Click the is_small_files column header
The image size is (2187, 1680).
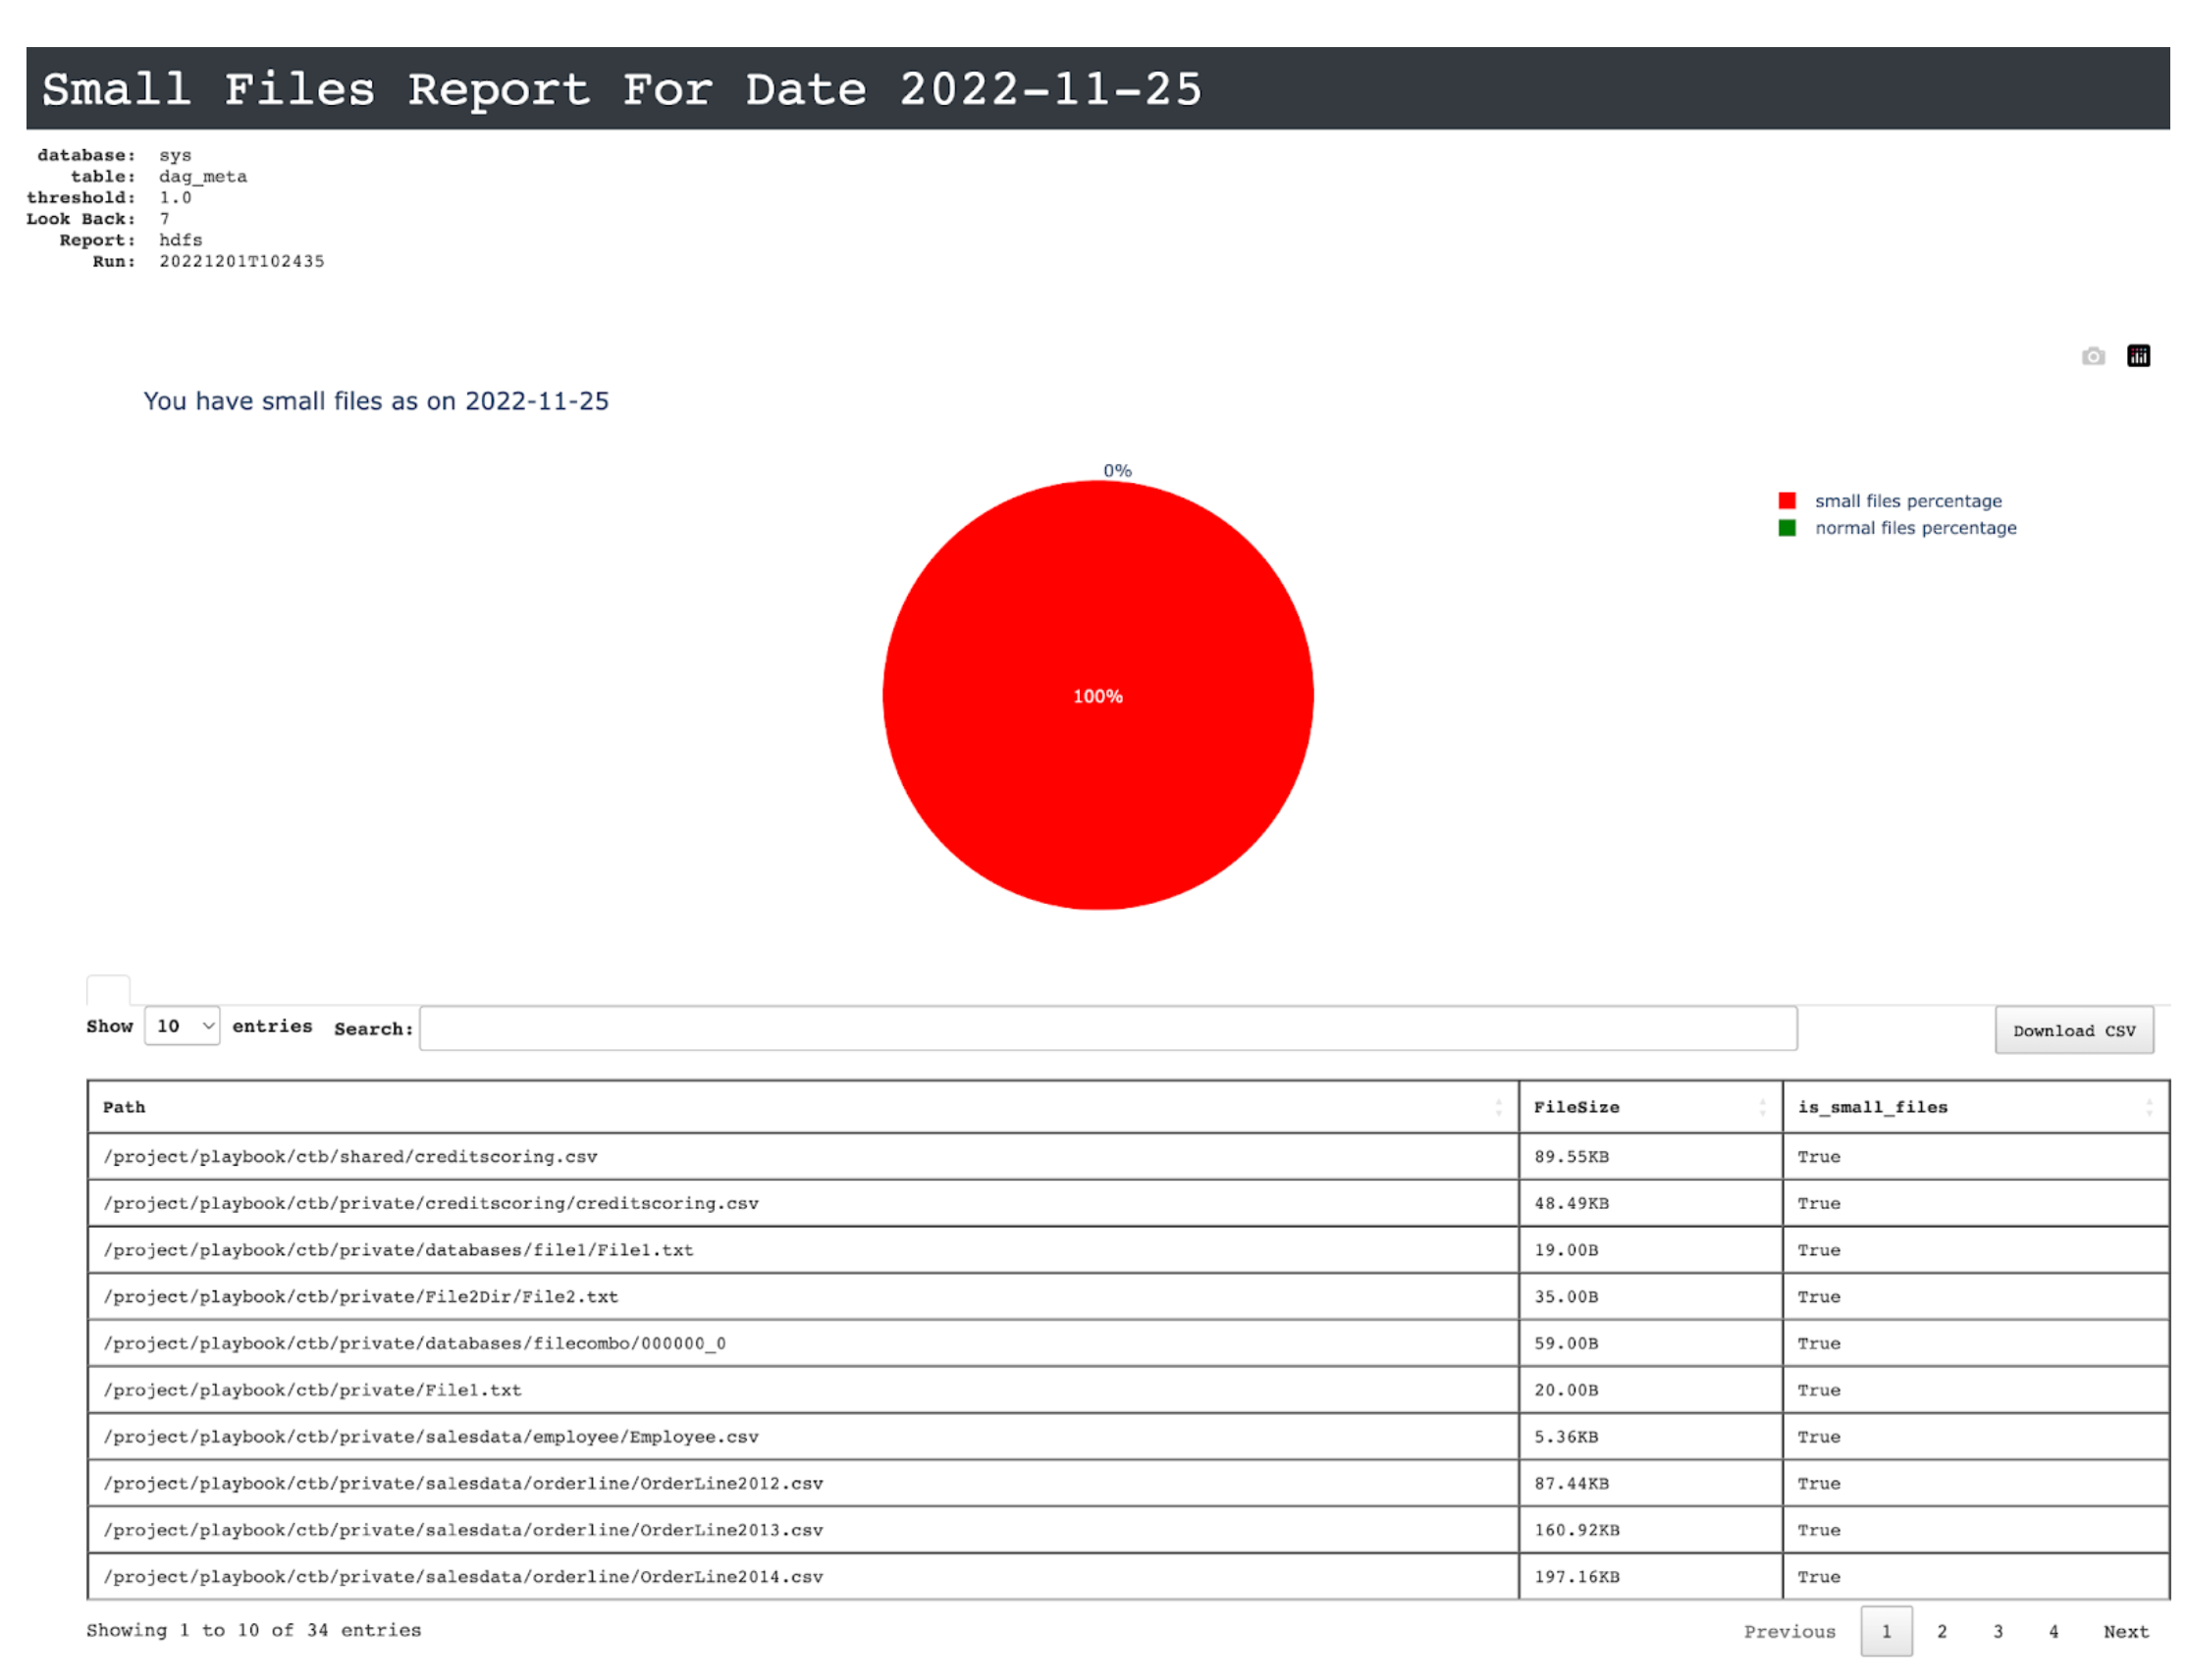(x=1974, y=1107)
